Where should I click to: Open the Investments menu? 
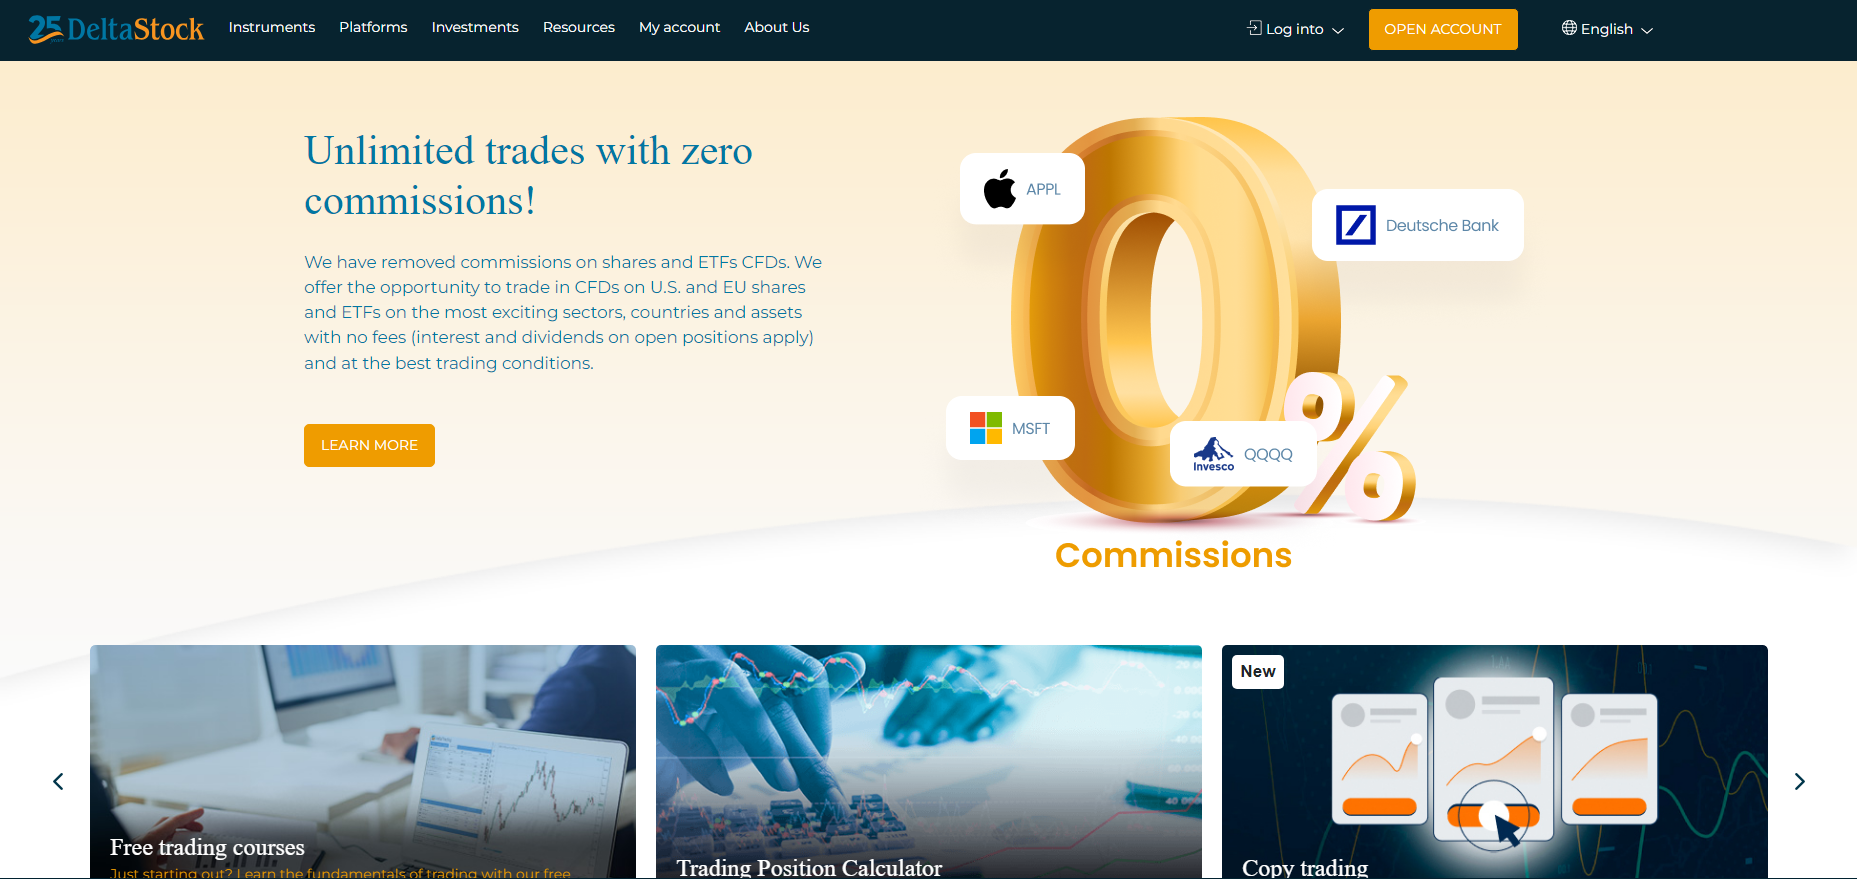click(475, 27)
